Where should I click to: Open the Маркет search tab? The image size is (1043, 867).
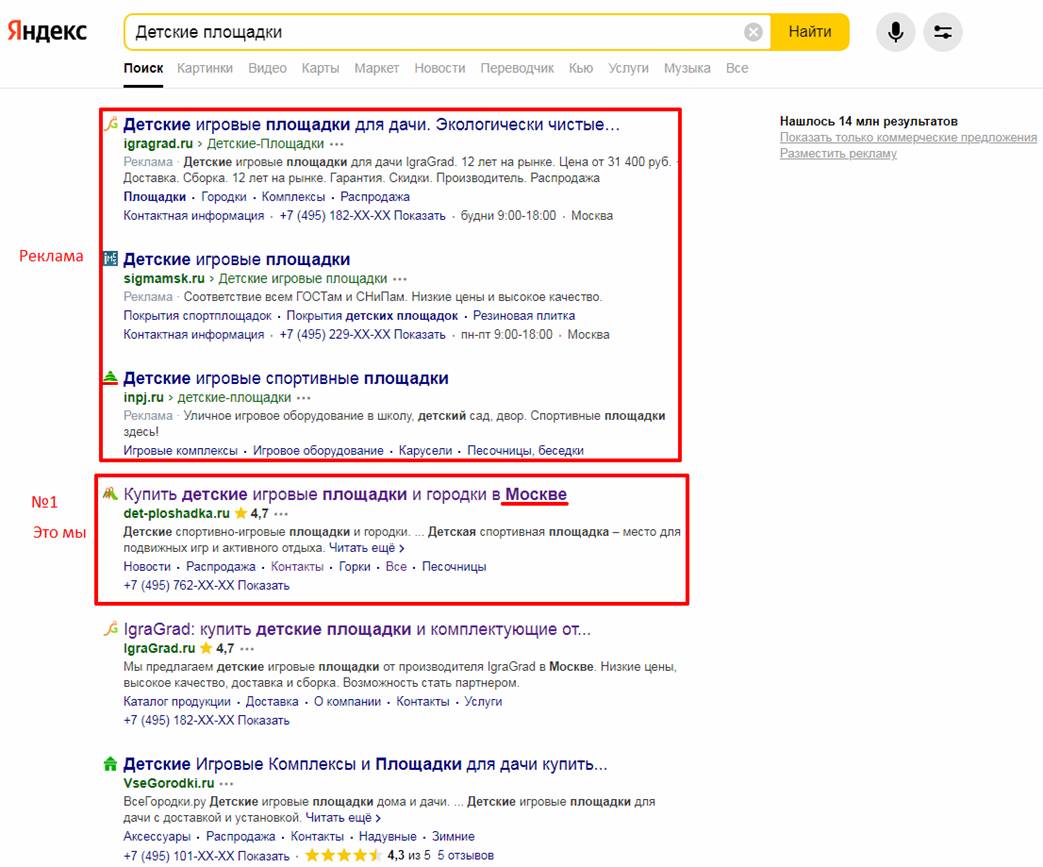(376, 68)
